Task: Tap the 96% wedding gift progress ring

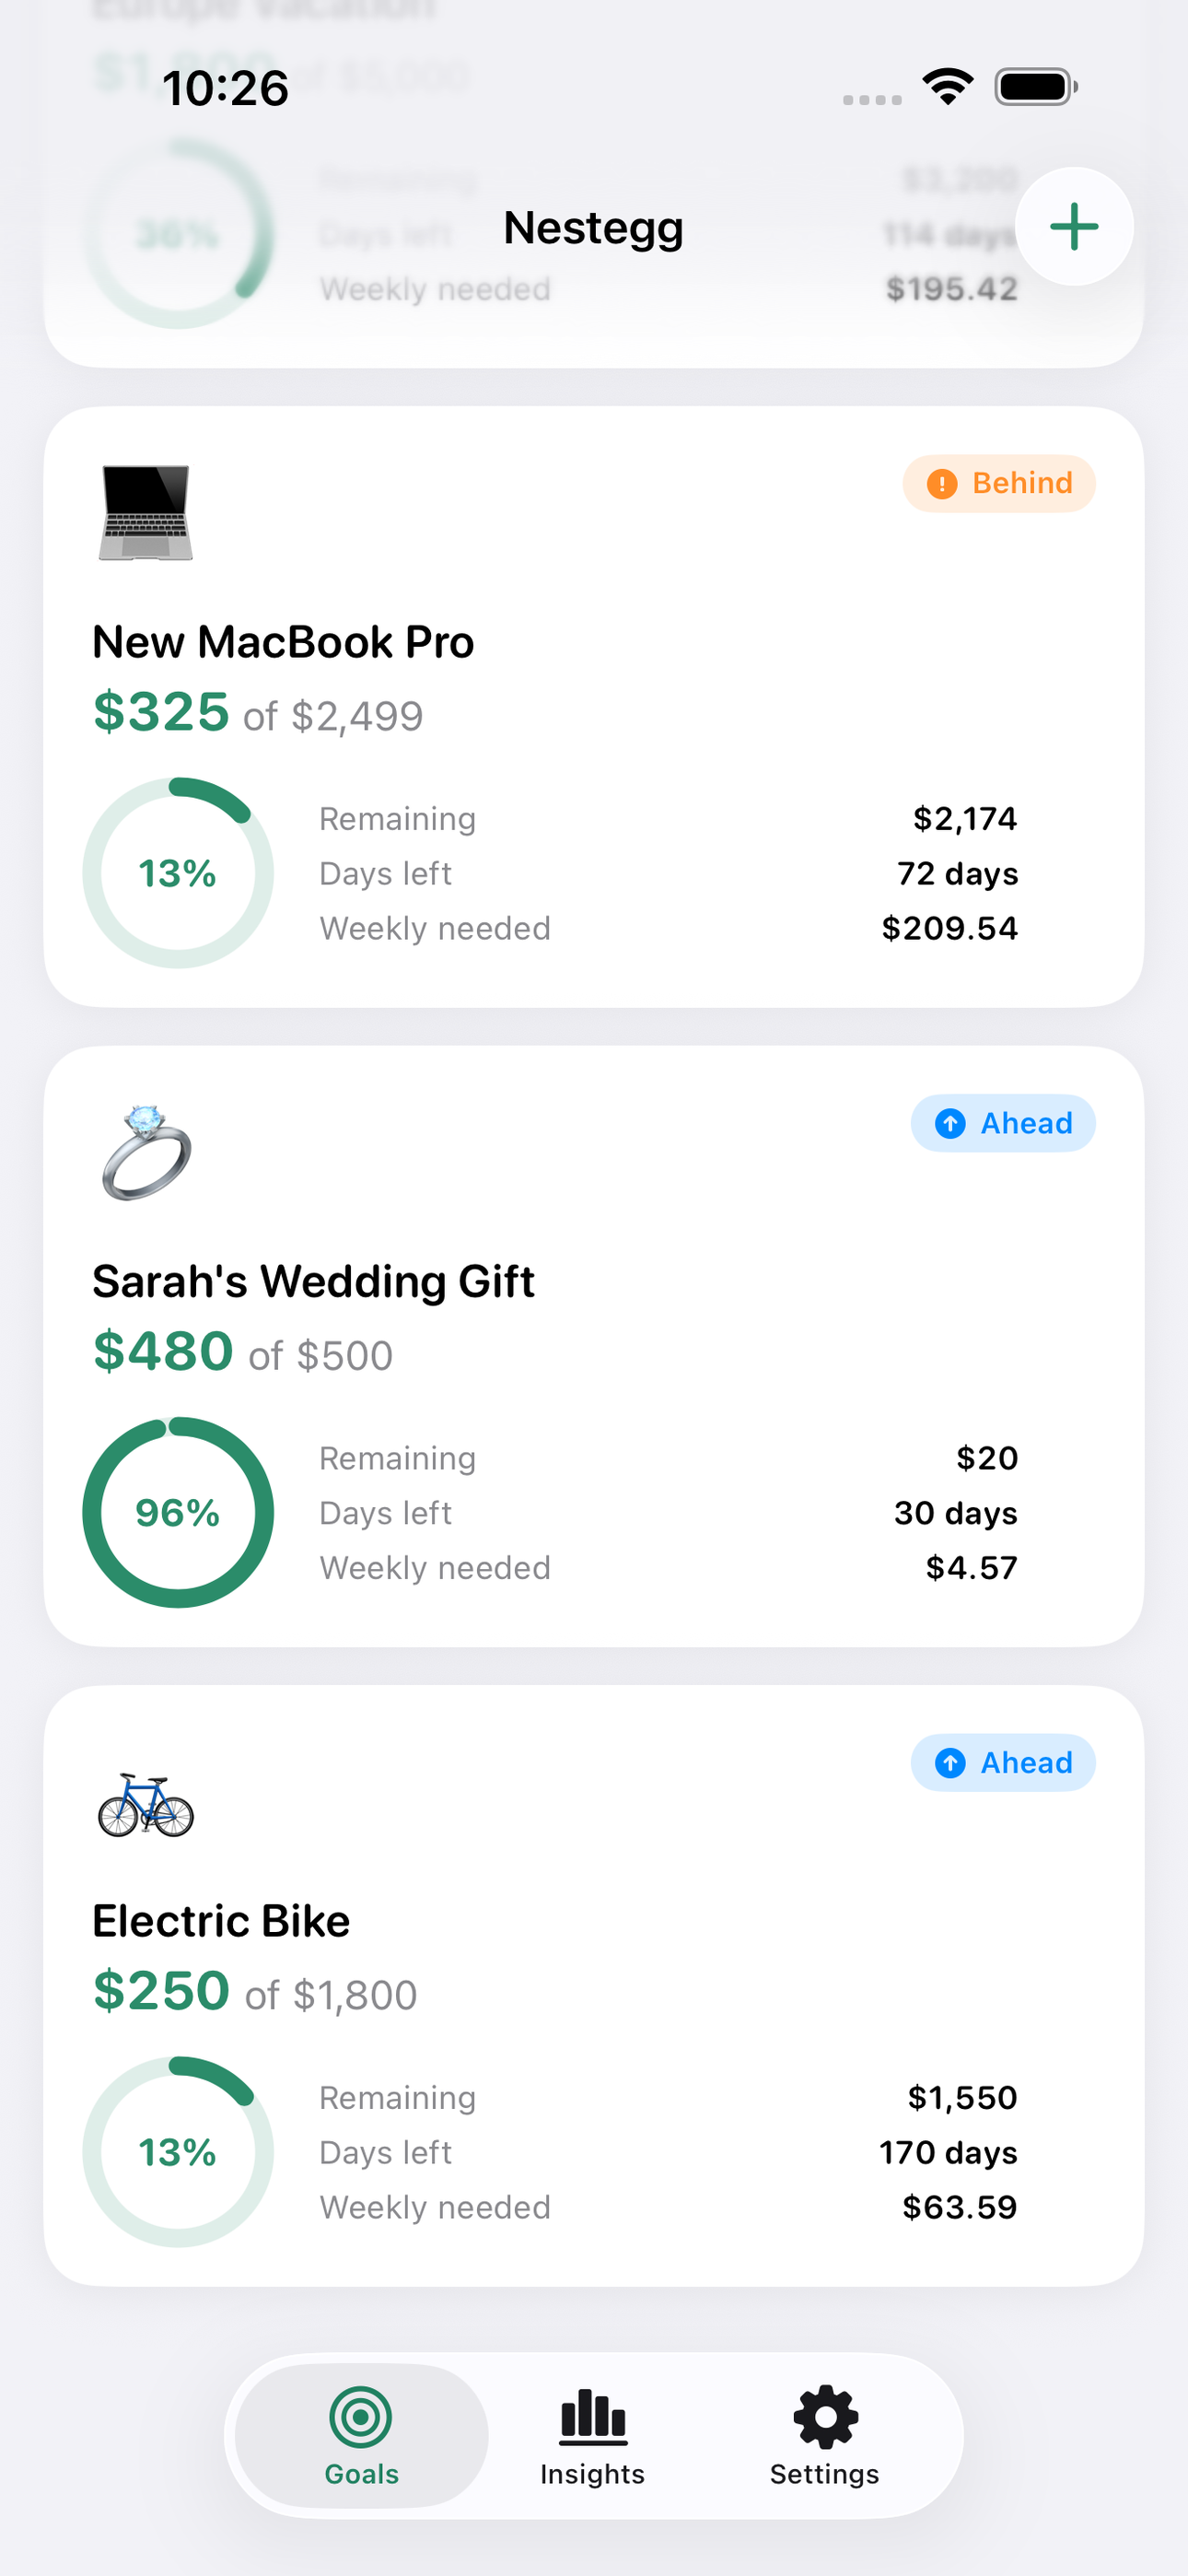Action: pyautogui.click(x=178, y=1512)
